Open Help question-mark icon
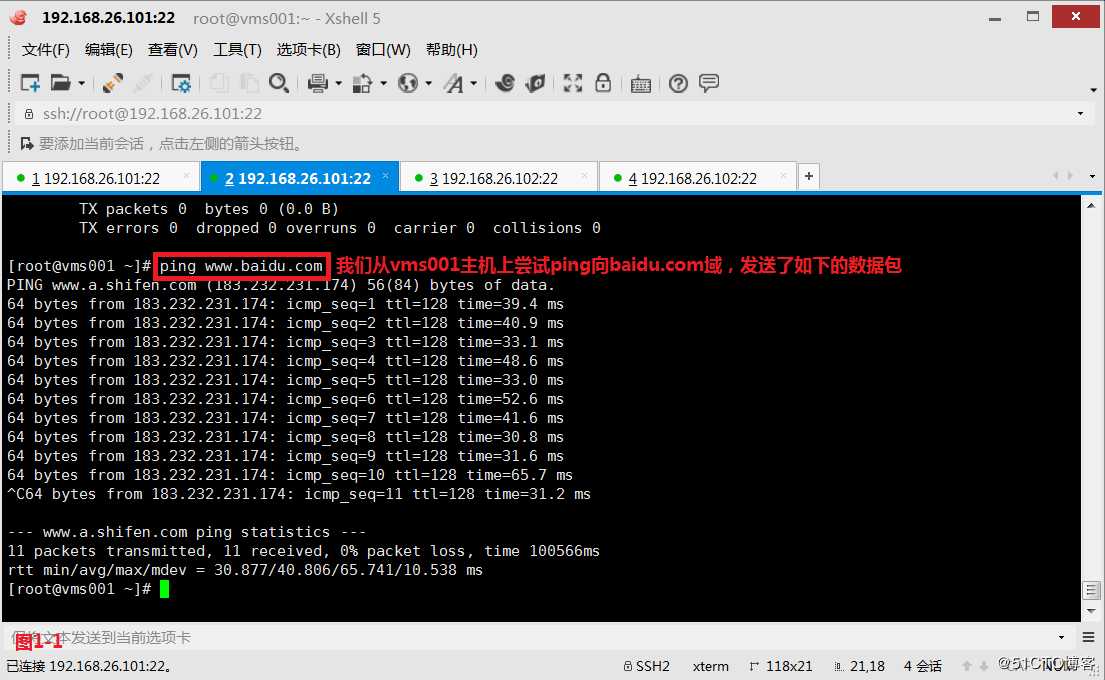This screenshot has width=1105, height=680. (678, 83)
